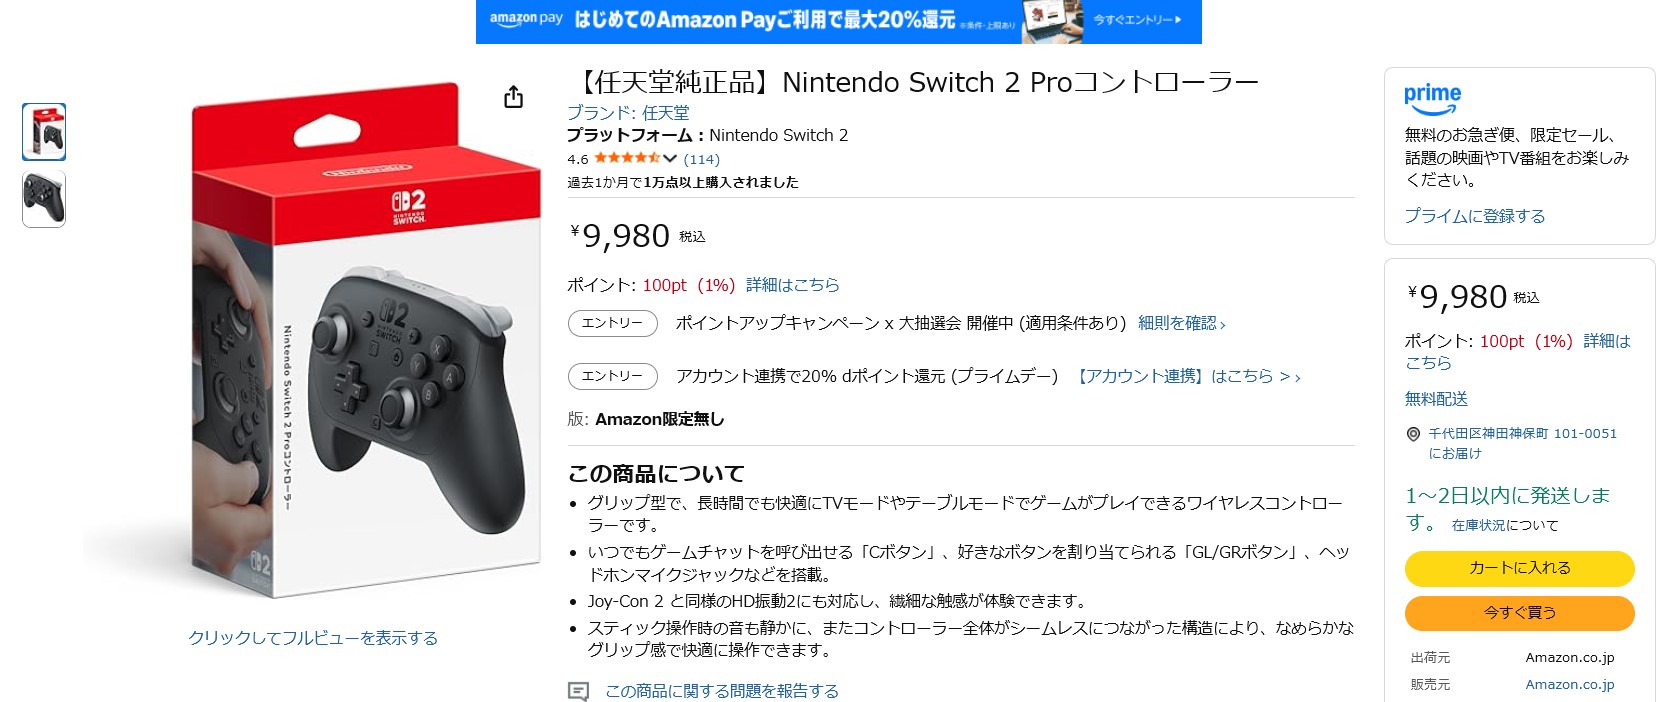Click the report-issue speech bubble icon
Screen dimensions: 1660x702
pos(578,691)
